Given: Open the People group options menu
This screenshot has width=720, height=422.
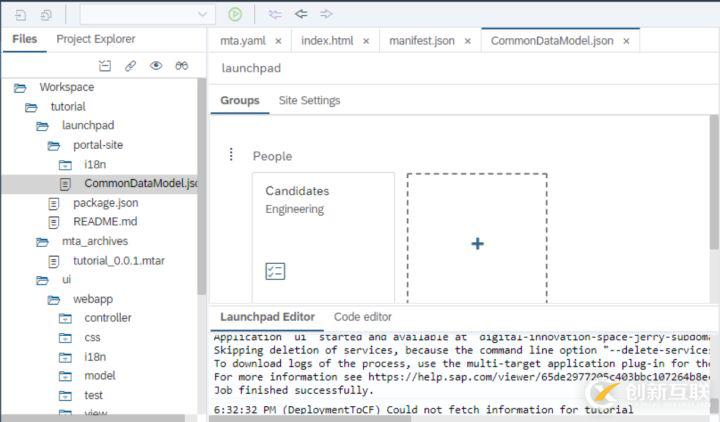Looking at the screenshot, I should point(231,154).
